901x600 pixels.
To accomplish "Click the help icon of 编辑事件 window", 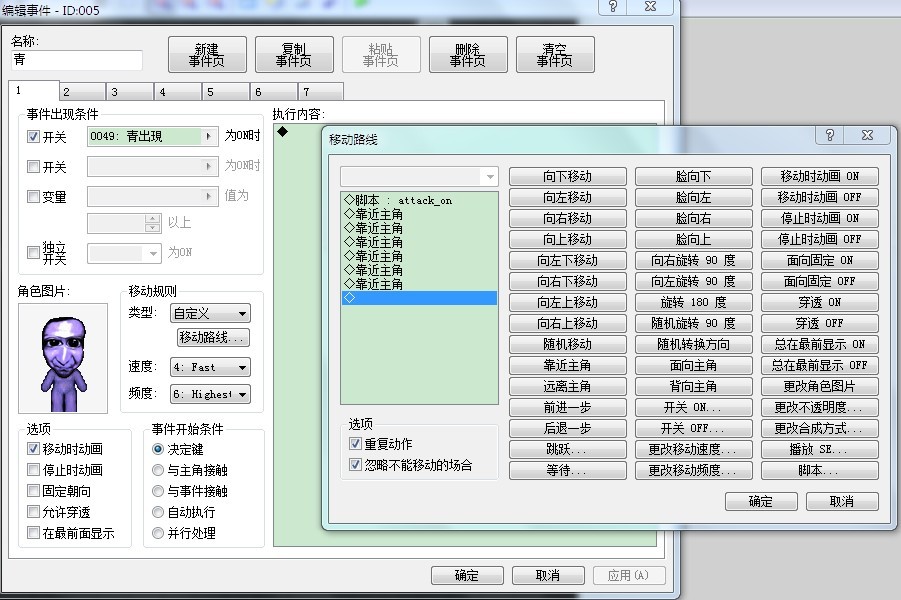I will tap(613, 6).
